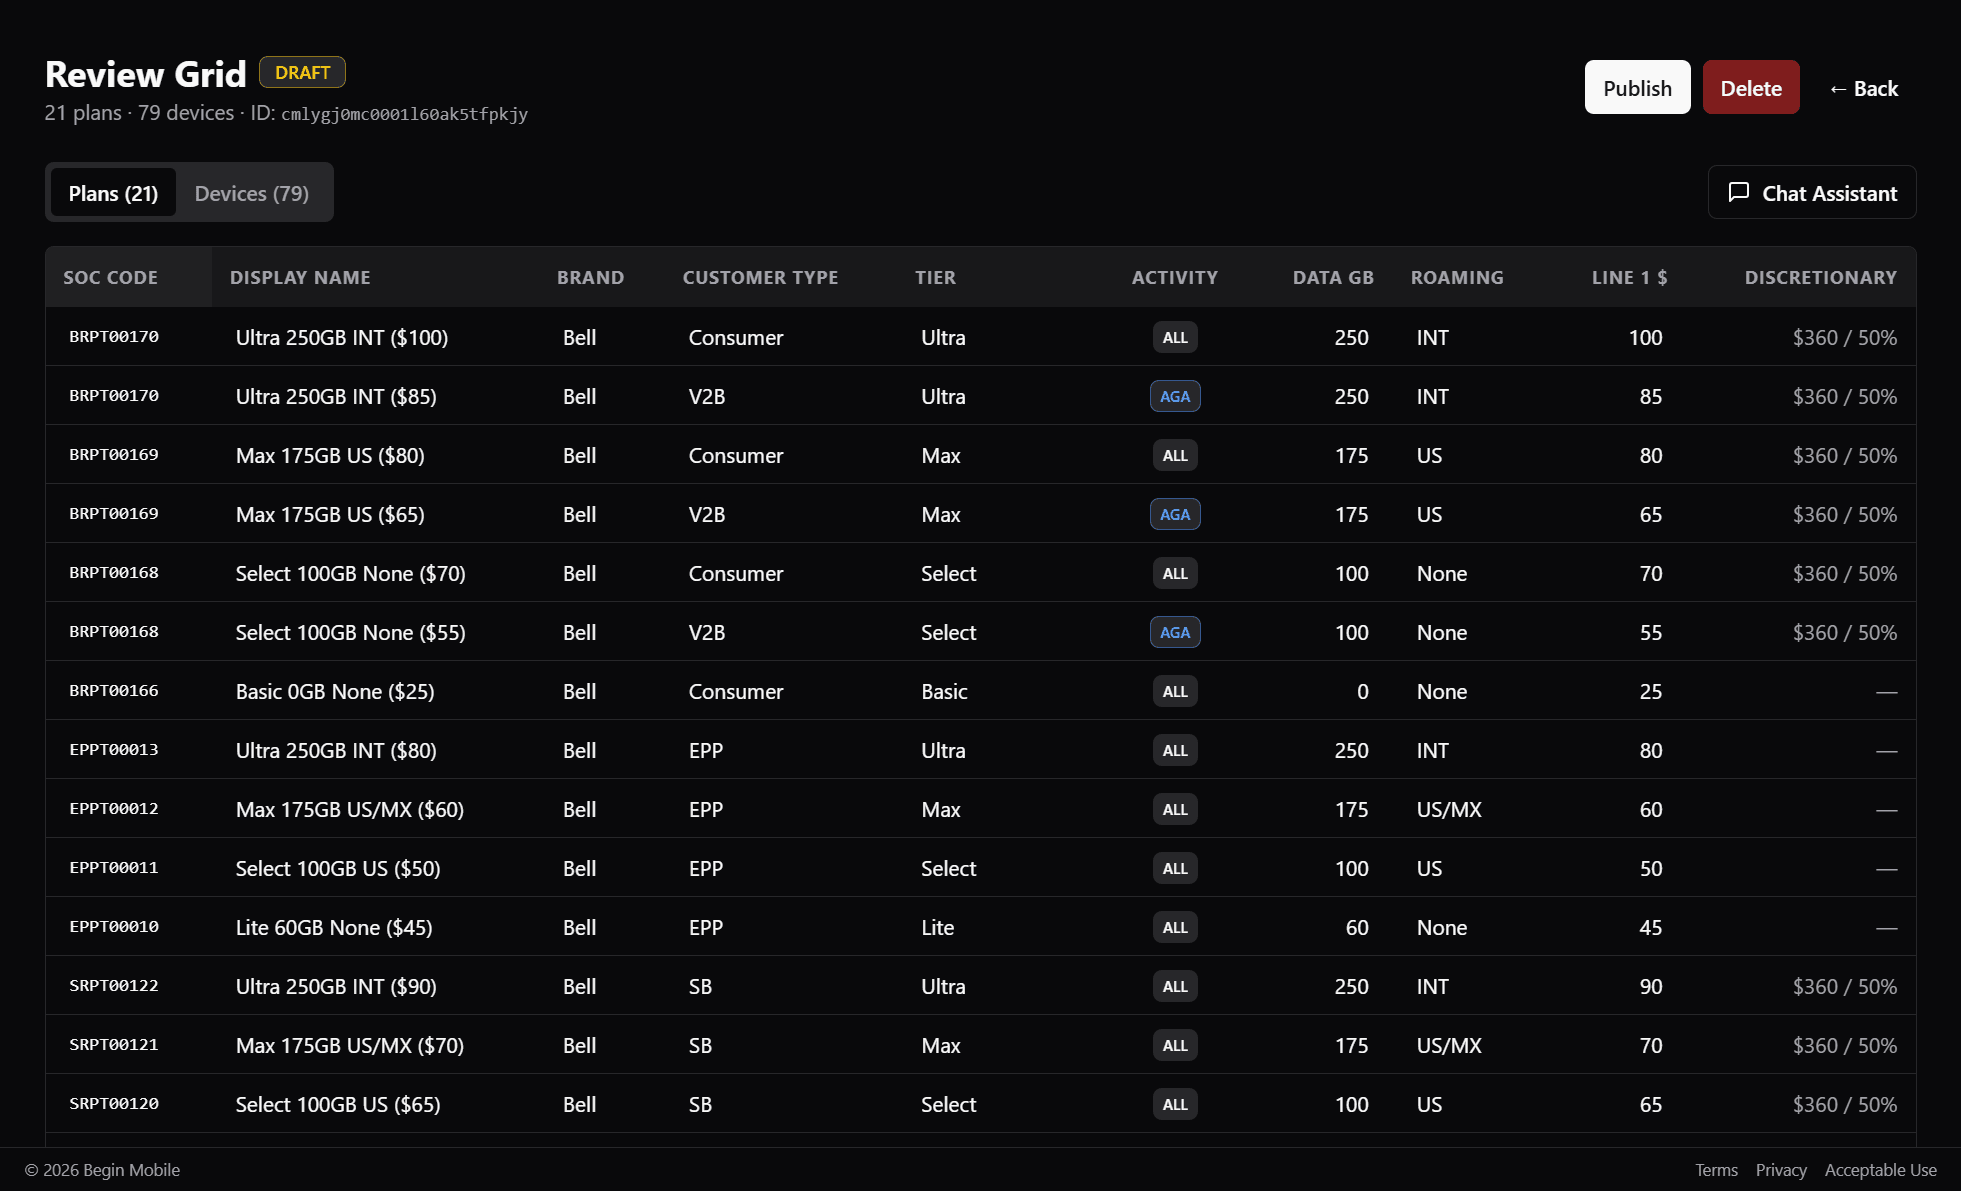
Task: Click the DATA GB column header
Action: [1332, 277]
